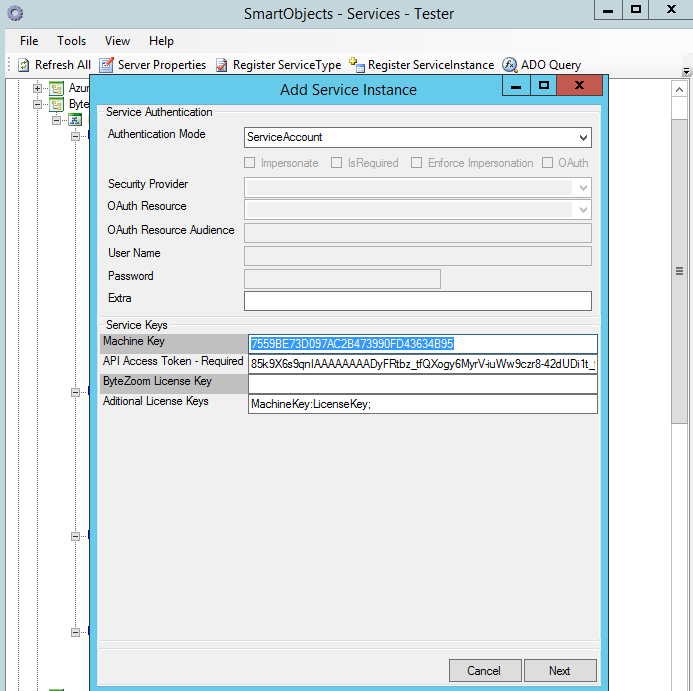The height and width of the screenshot is (691, 693).
Task: Open the View menu
Action: click(117, 41)
